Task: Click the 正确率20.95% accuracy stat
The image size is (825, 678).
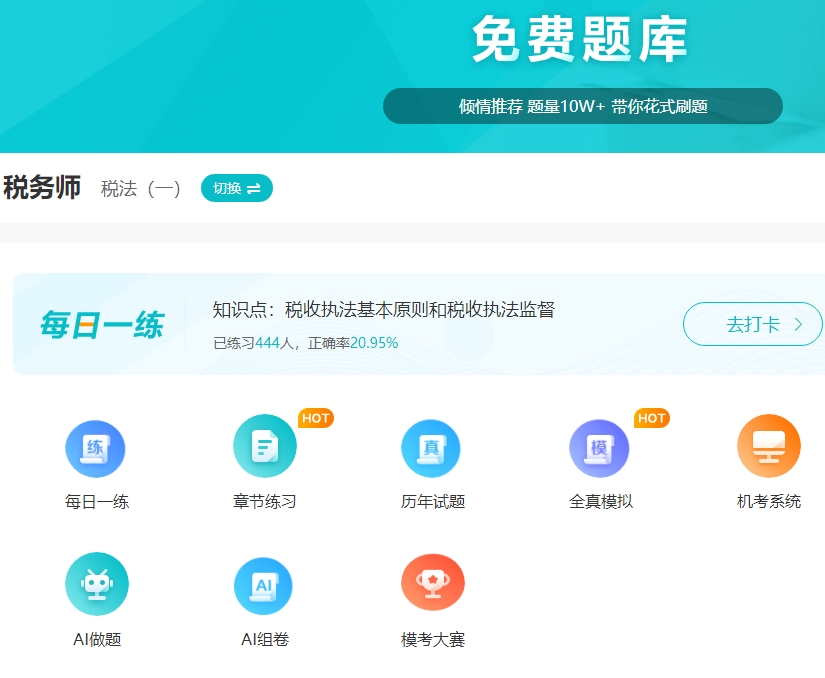Action: point(352,342)
